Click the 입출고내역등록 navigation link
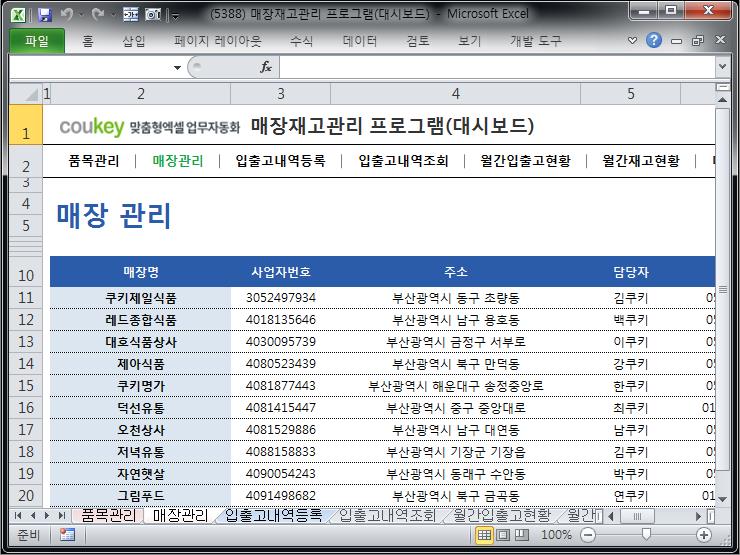The width and height of the screenshot is (740, 555). [x=280, y=161]
